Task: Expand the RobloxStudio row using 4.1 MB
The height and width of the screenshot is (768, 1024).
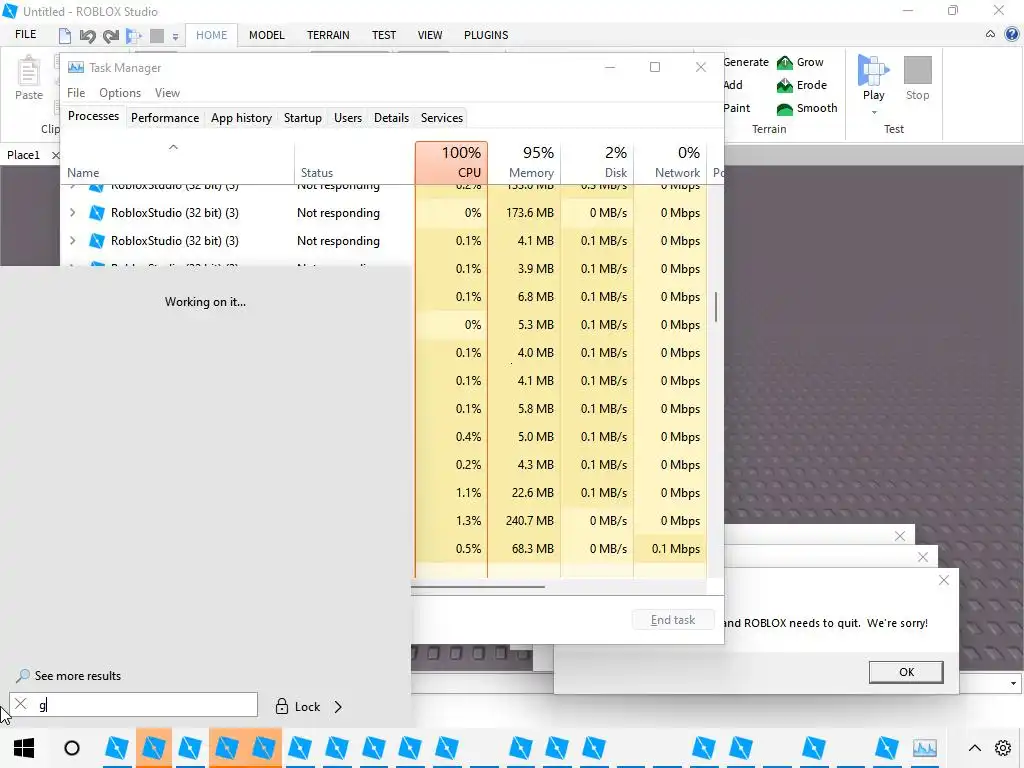Action: point(72,240)
